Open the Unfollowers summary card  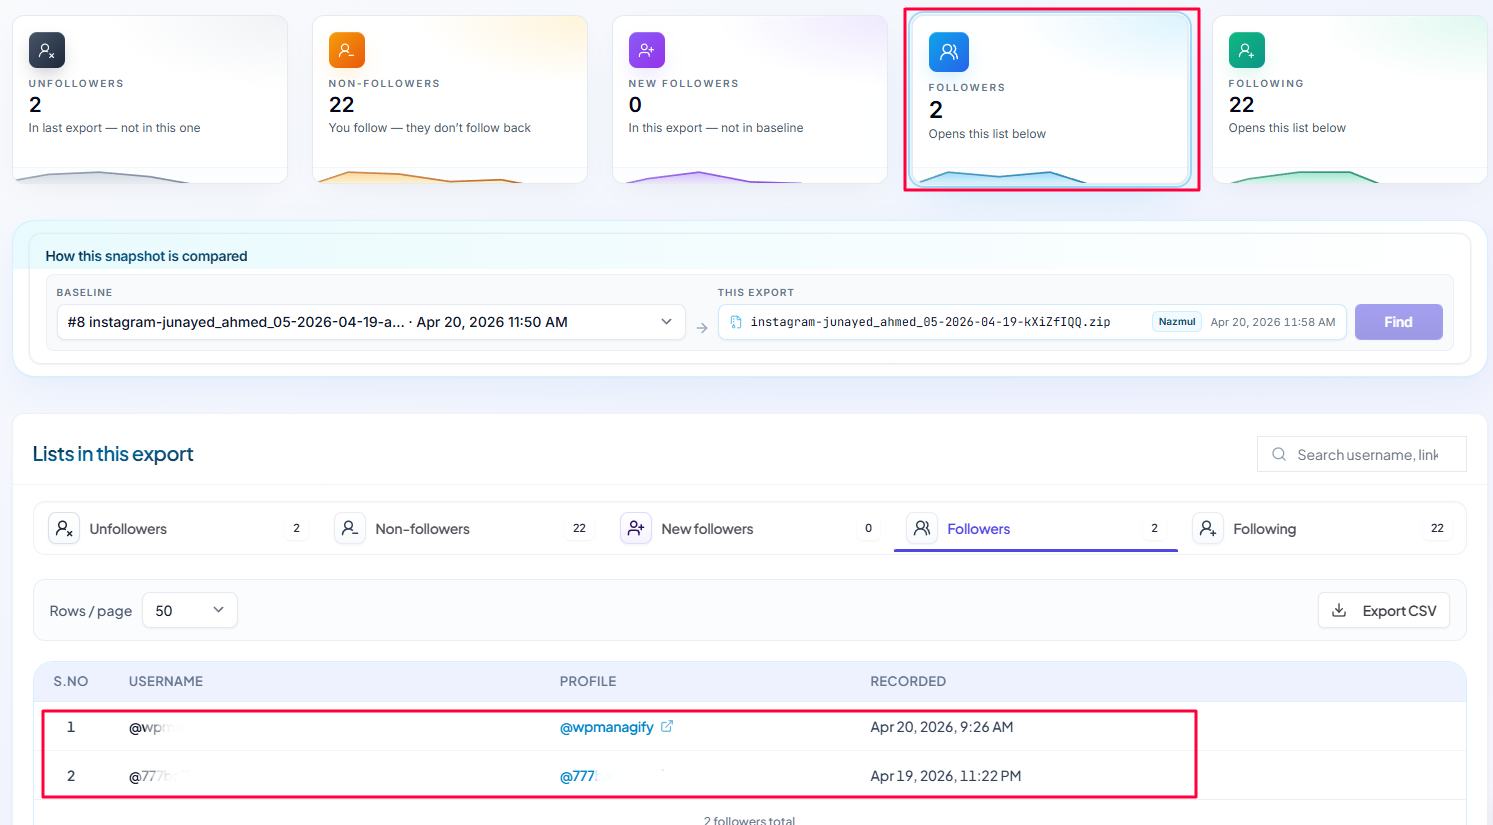[x=150, y=99]
